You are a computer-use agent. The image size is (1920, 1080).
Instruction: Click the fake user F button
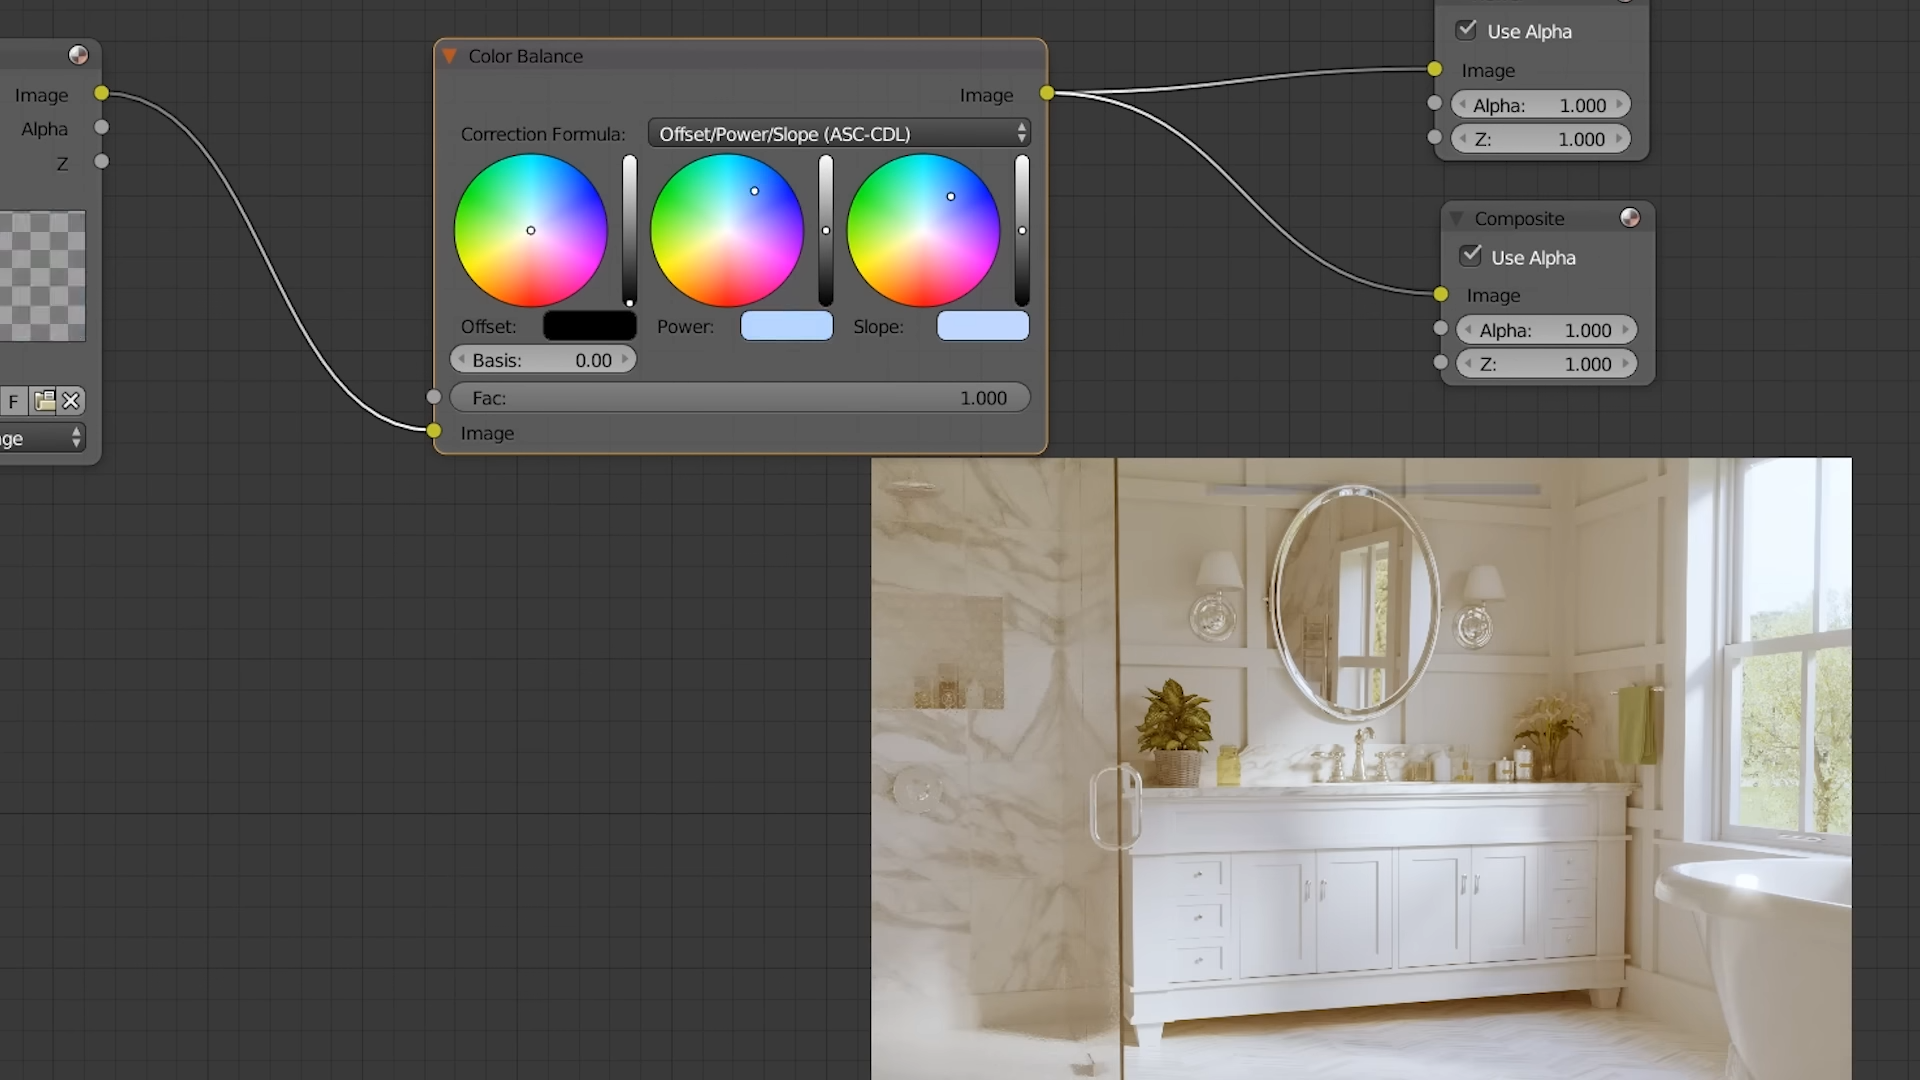pyautogui.click(x=14, y=401)
